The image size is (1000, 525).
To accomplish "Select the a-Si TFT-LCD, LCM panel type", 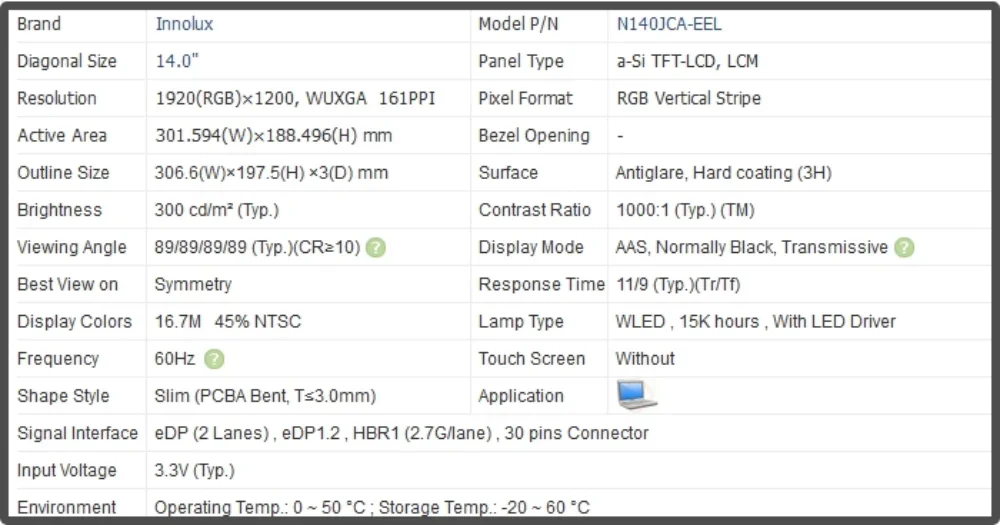I will (688, 61).
